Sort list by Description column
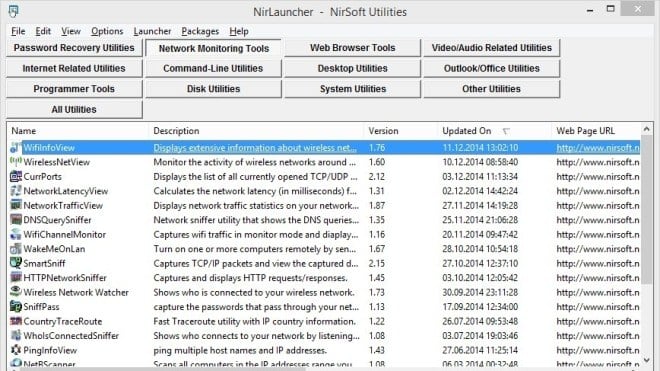Screen dimensions: 660x371 tap(256, 131)
